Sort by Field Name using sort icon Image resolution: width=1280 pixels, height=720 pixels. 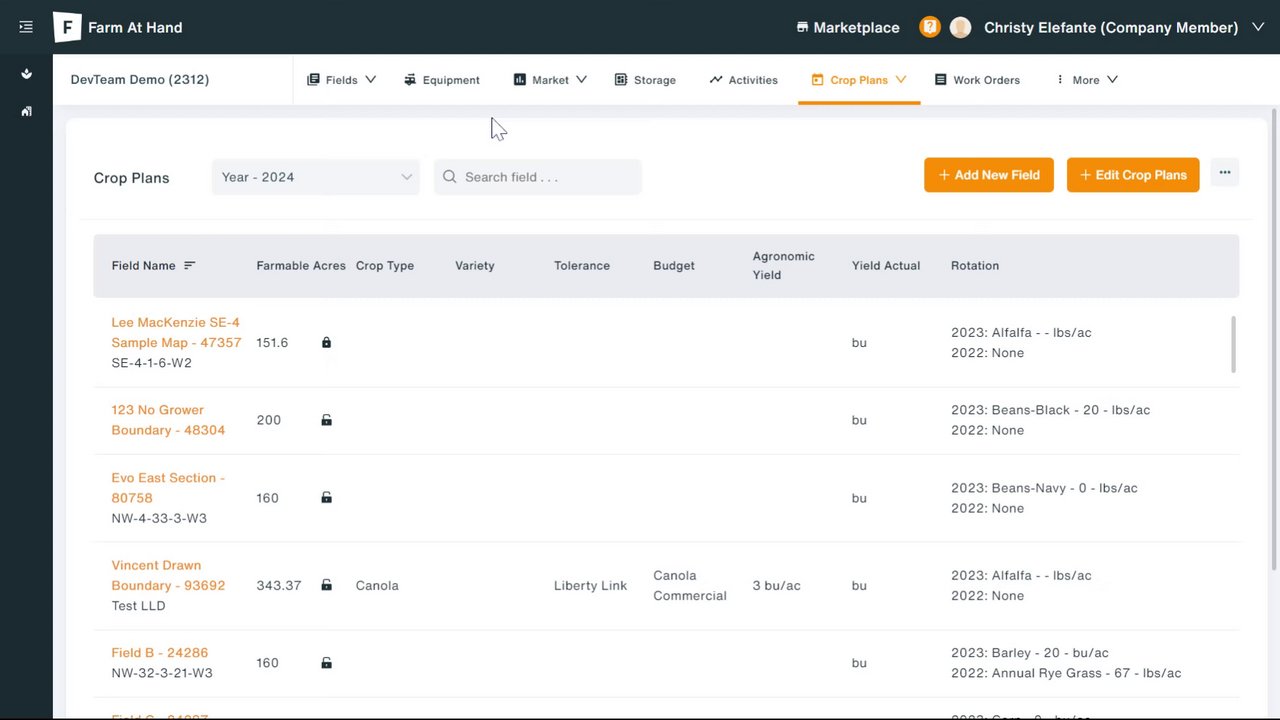pyautogui.click(x=190, y=266)
